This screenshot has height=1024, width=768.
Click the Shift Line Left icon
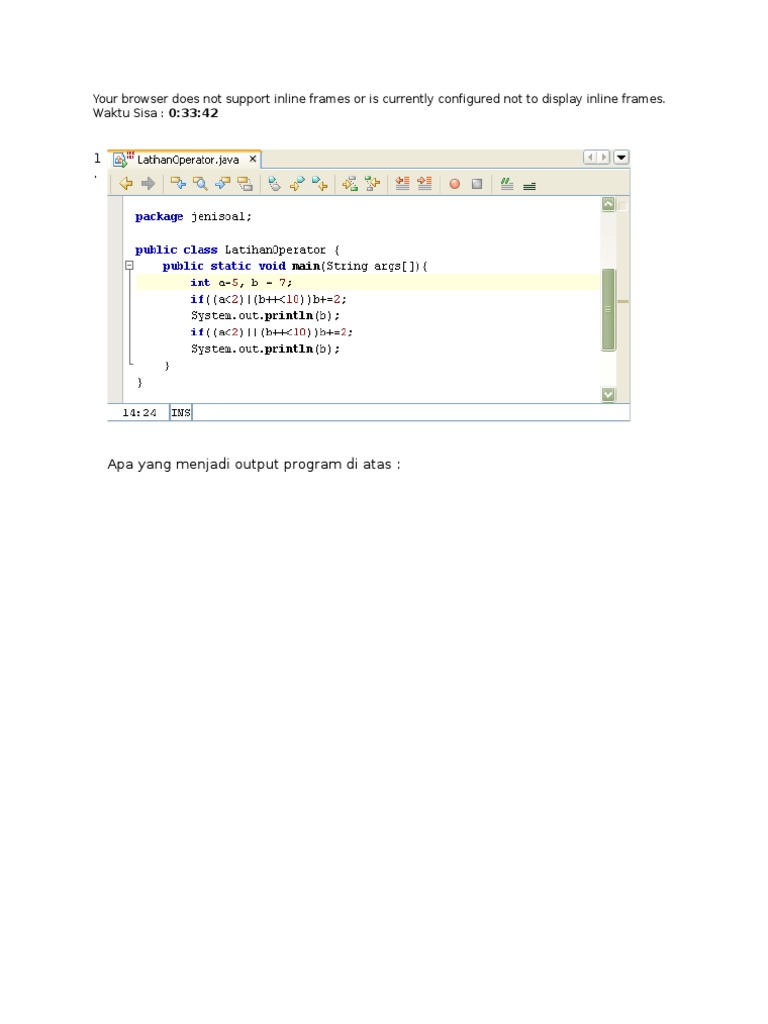[402, 183]
